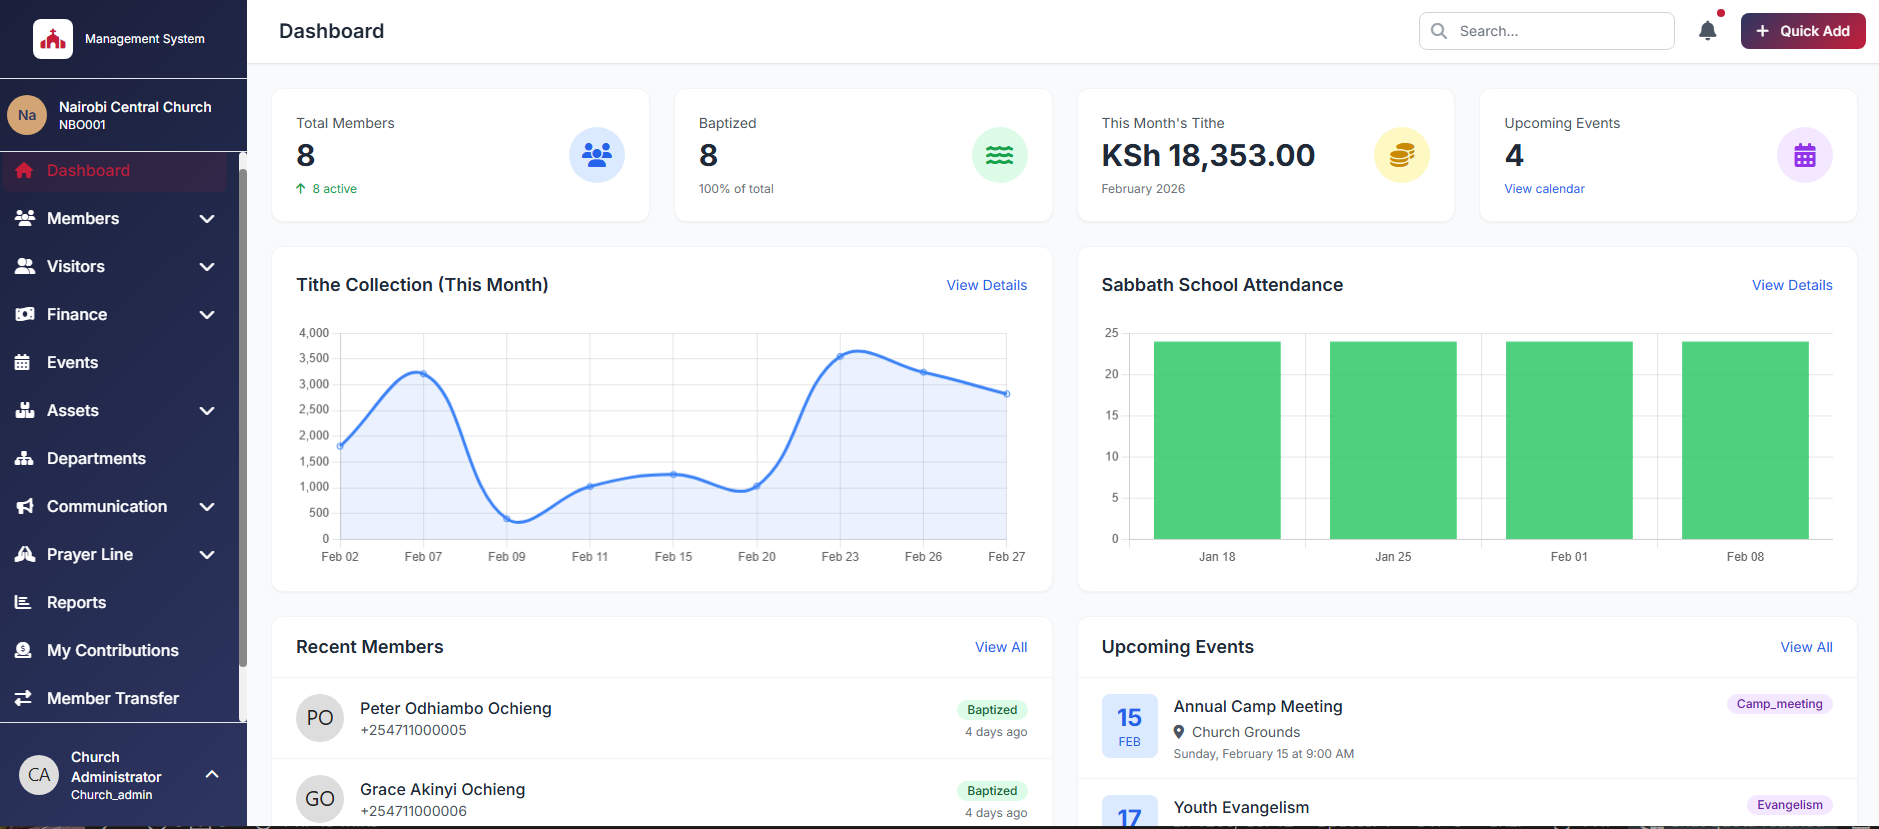Screen dimensions: 1879x829
Task: Click the Na church avatar
Action: click(x=27, y=115)
